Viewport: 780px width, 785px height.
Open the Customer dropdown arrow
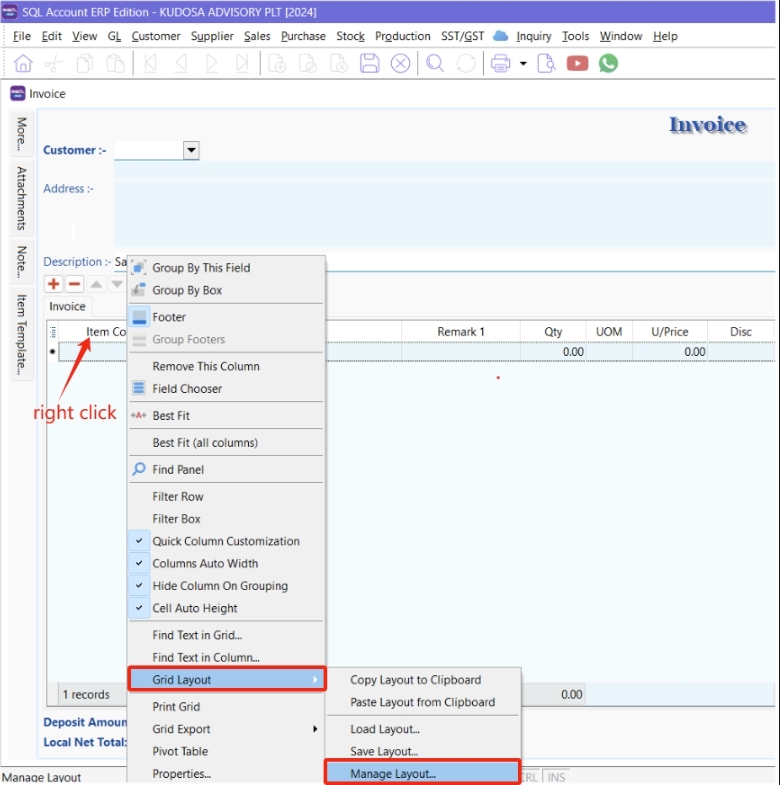click(191, 150)
